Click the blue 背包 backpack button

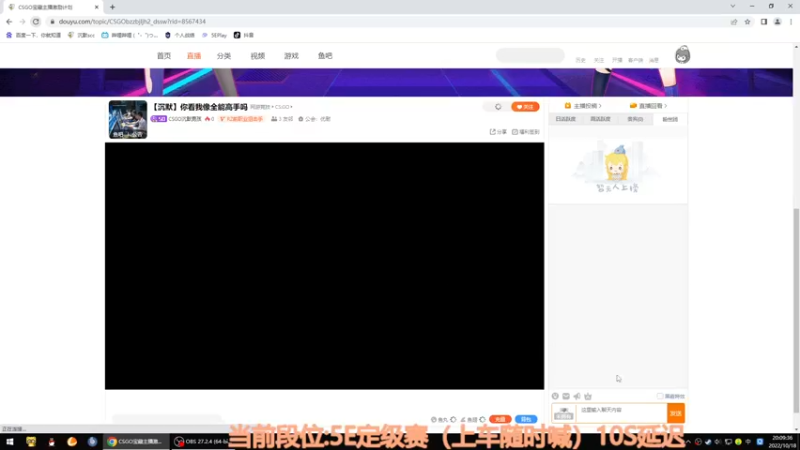pos(526,419)
